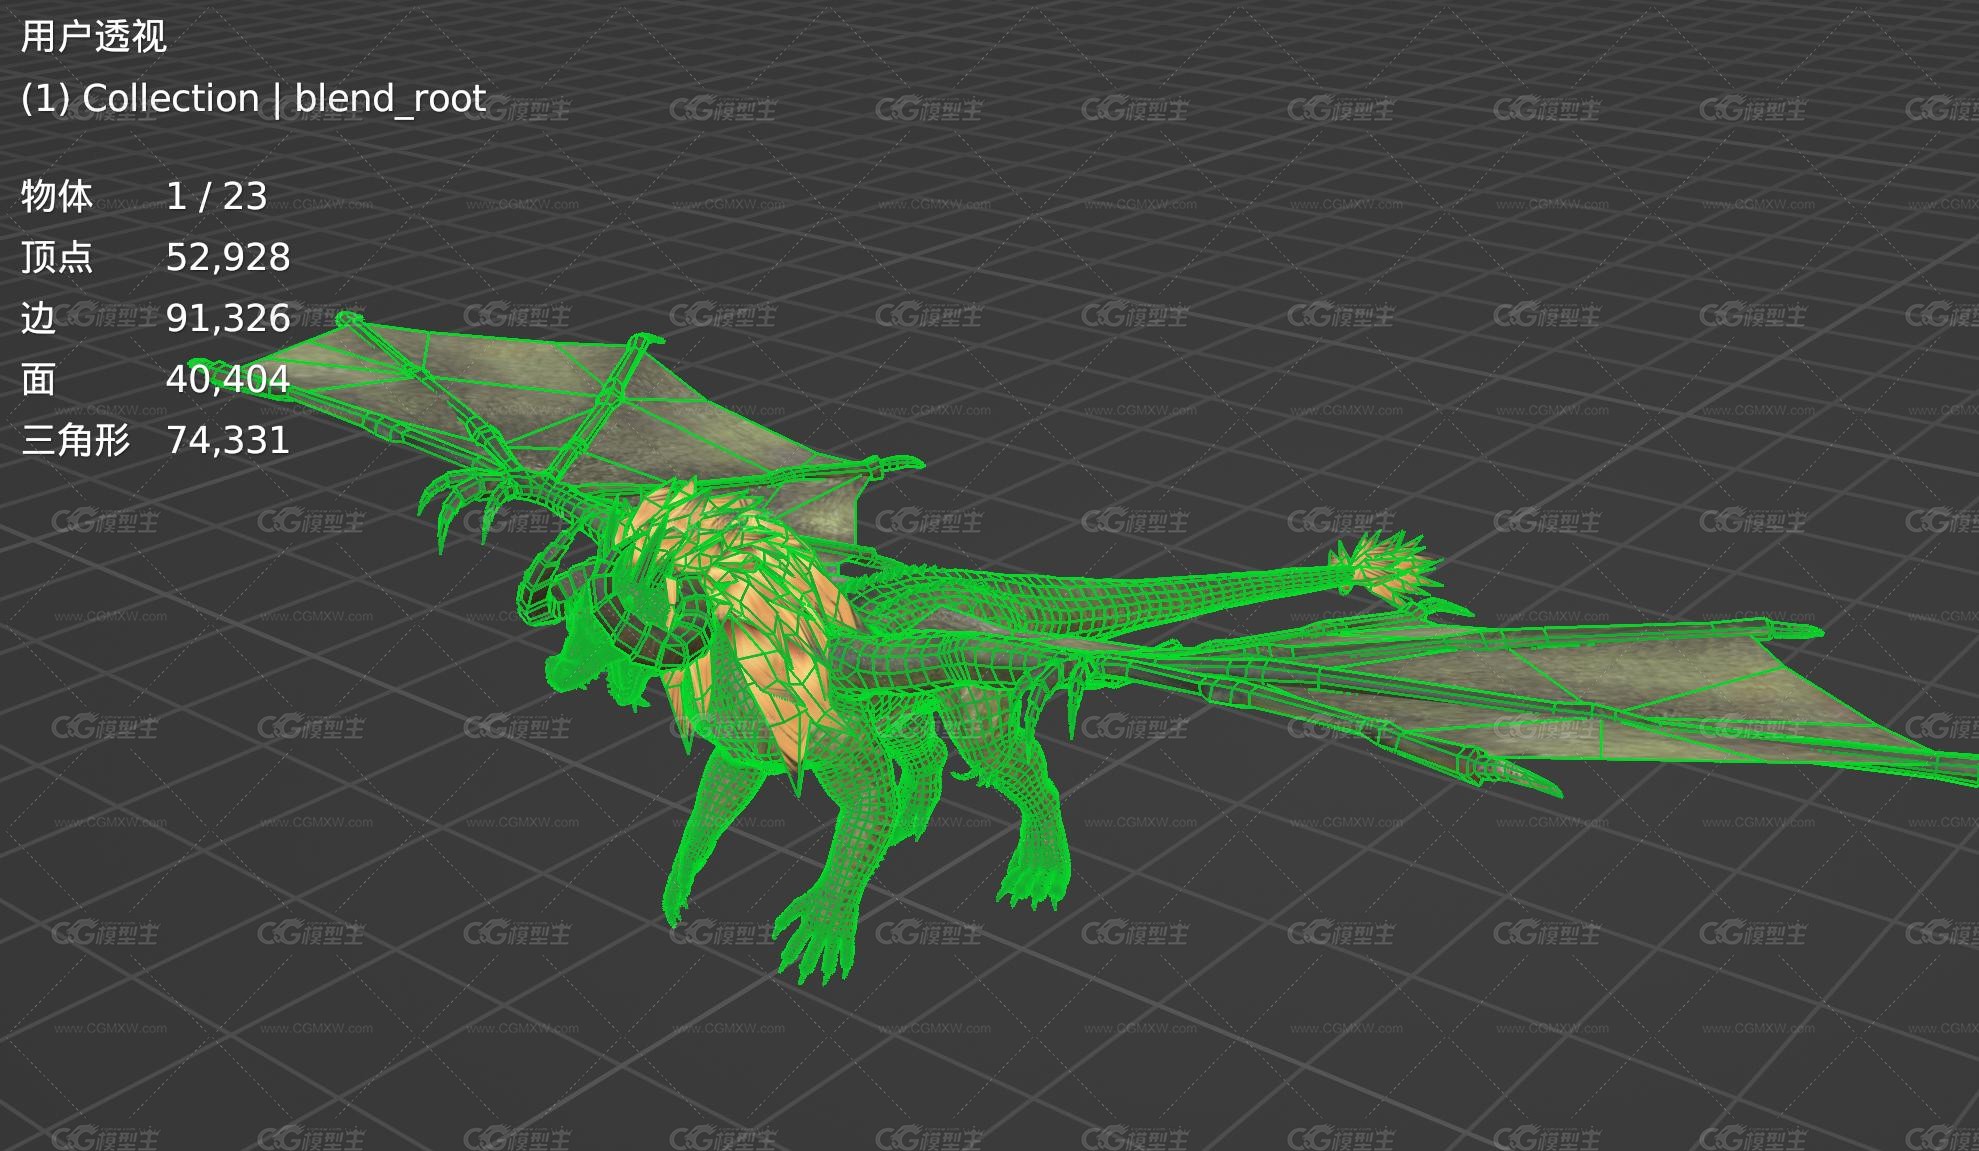Select the dragon's rear foot

click(1035, 880)
